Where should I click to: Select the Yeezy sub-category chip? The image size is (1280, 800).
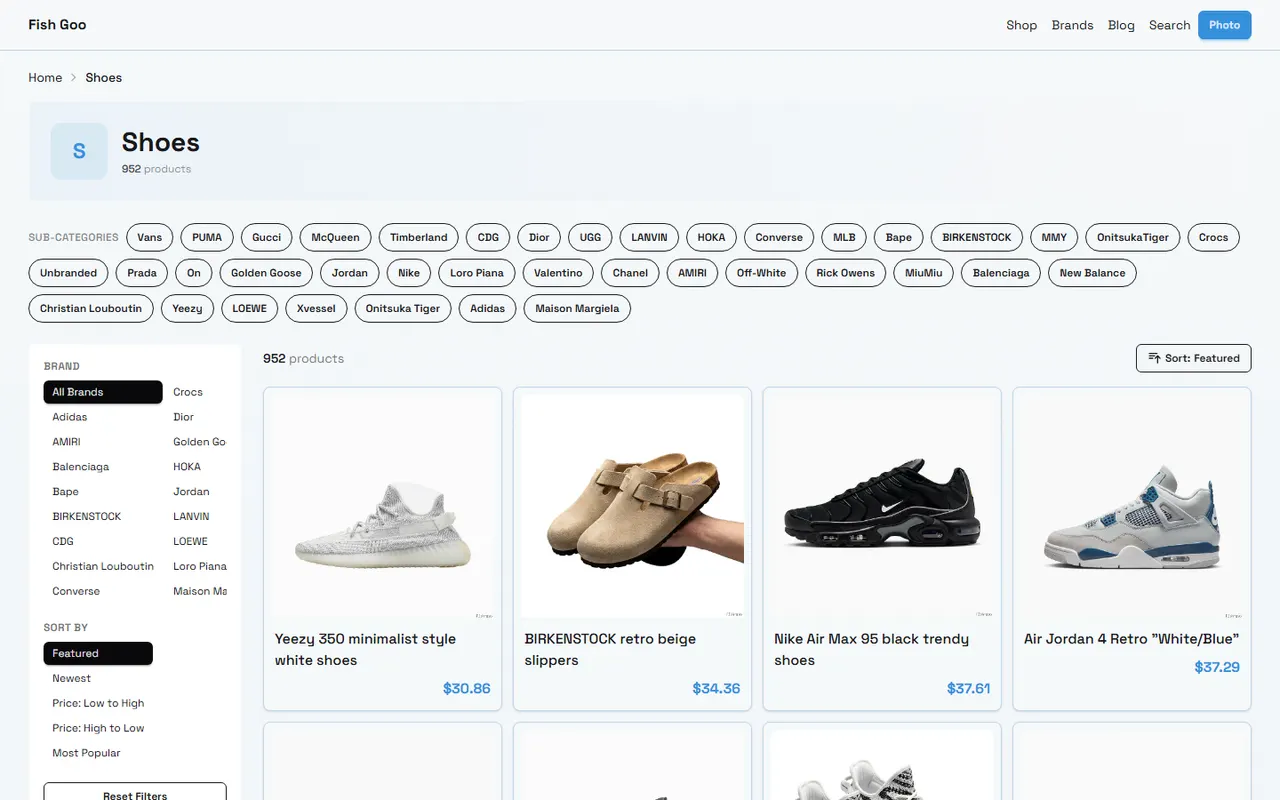coord(187,308)
